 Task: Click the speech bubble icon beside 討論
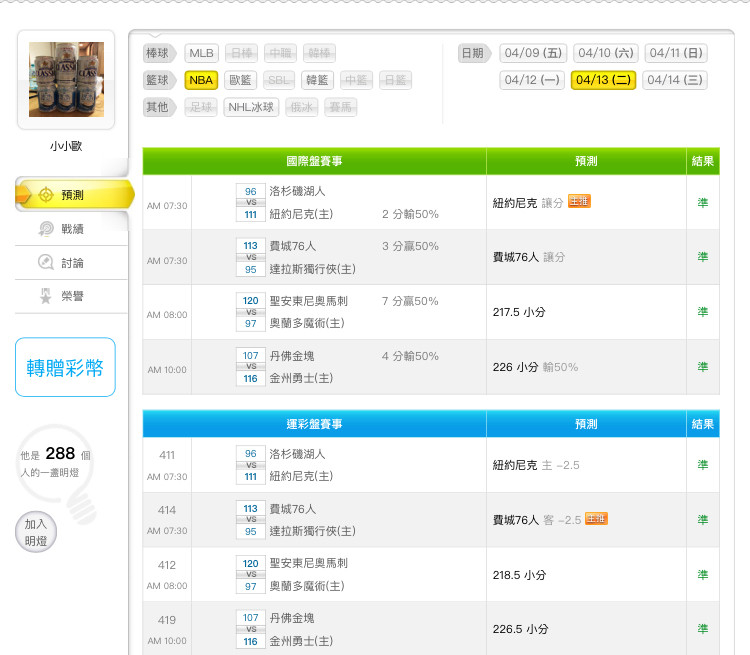[45, 262]
